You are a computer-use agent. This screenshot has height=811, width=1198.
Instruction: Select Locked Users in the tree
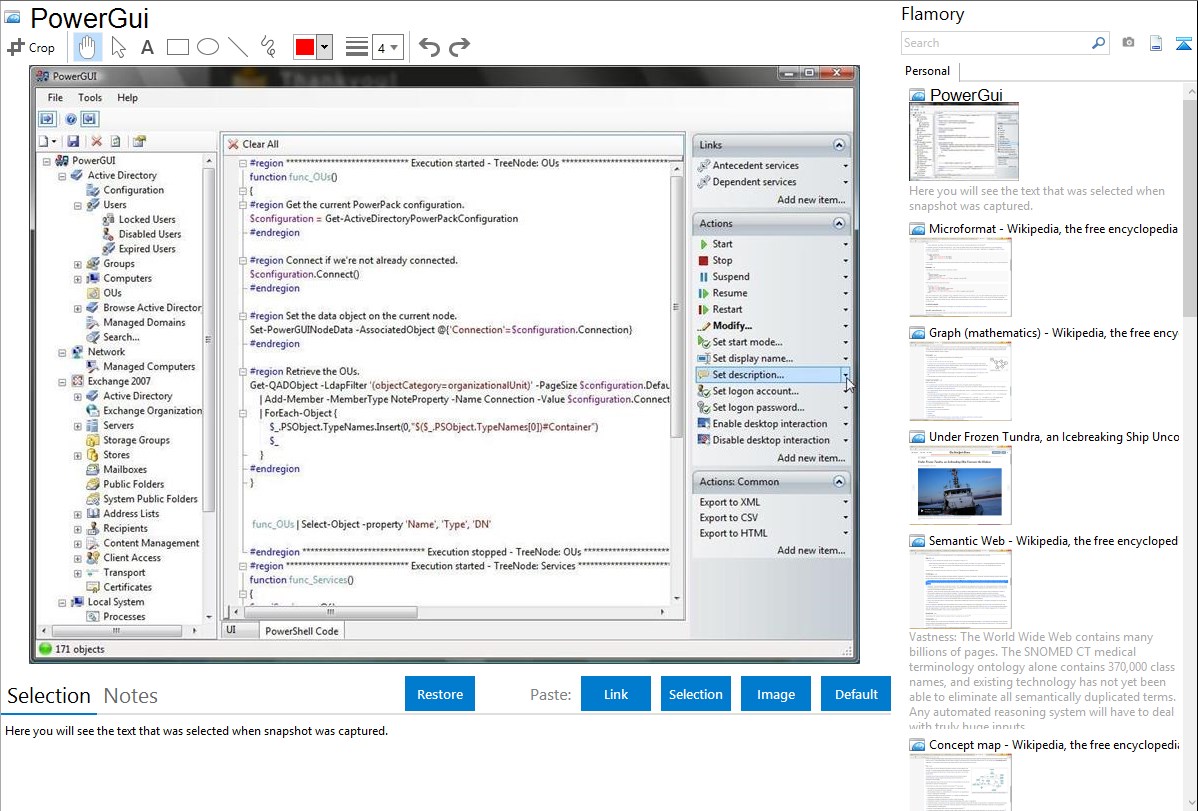coord(147,219)
